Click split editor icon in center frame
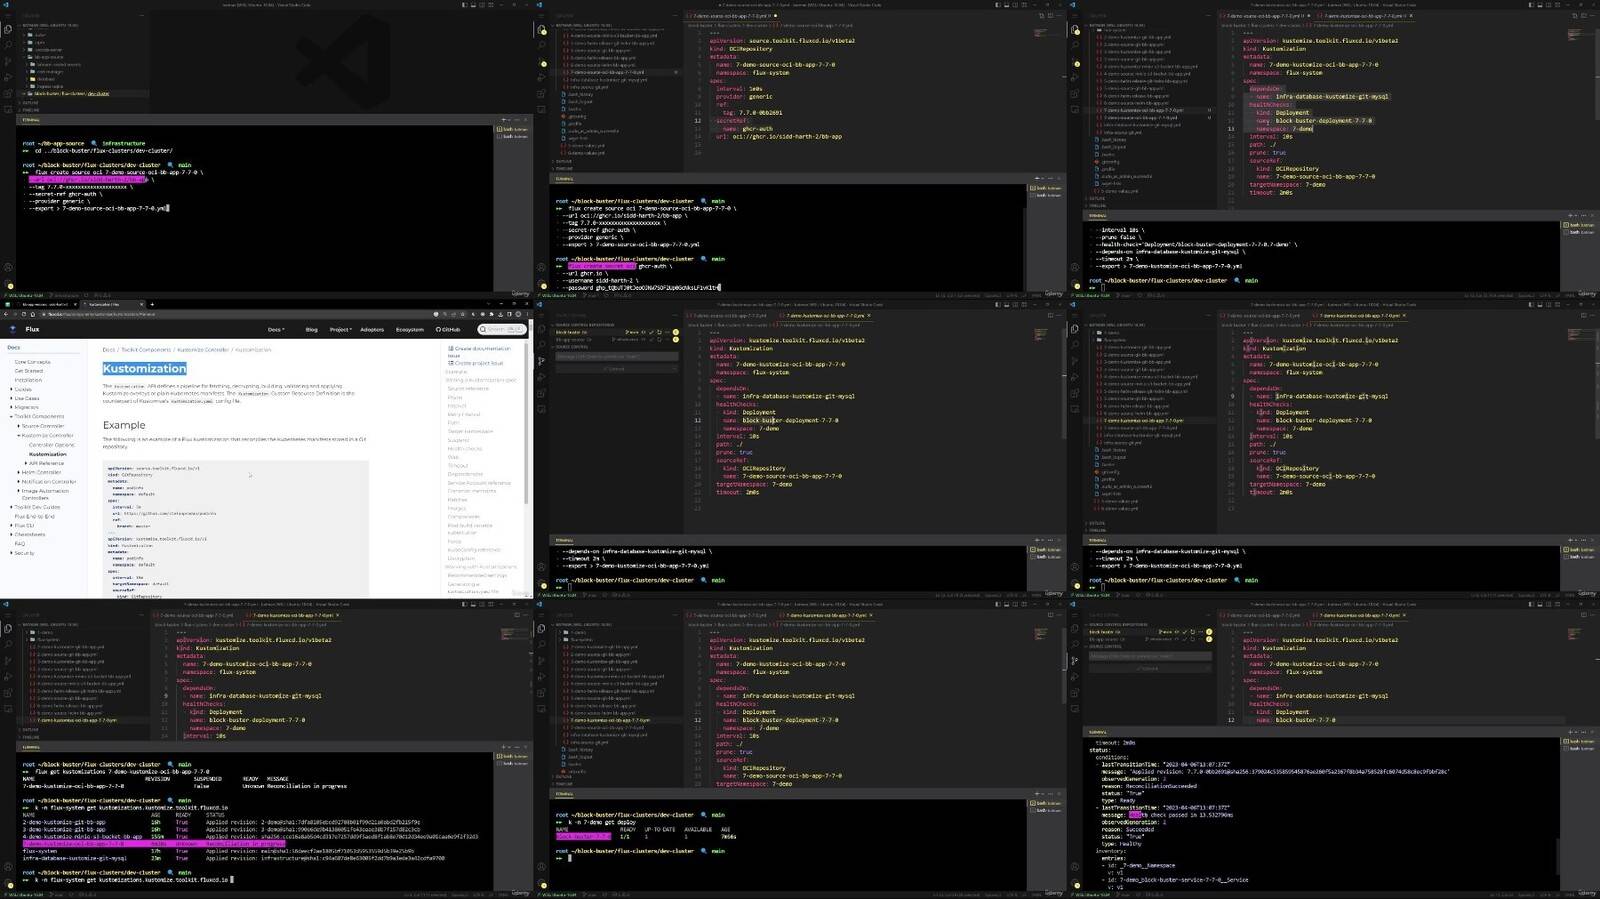This screenshot has height=899, width=1600. coord(1051,315)
